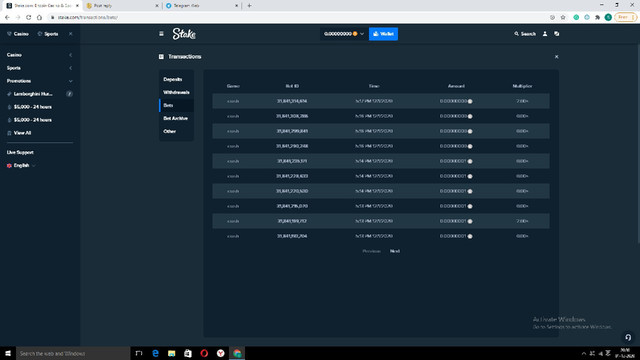
Task: Open the last bet ID in the table
Action: (292, 236)
